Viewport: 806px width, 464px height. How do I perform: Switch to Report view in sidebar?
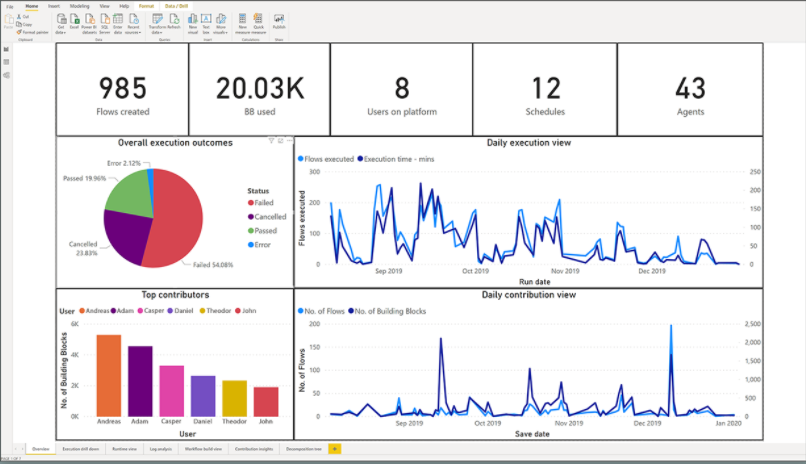pyautogui.click(x=6, y=49)
